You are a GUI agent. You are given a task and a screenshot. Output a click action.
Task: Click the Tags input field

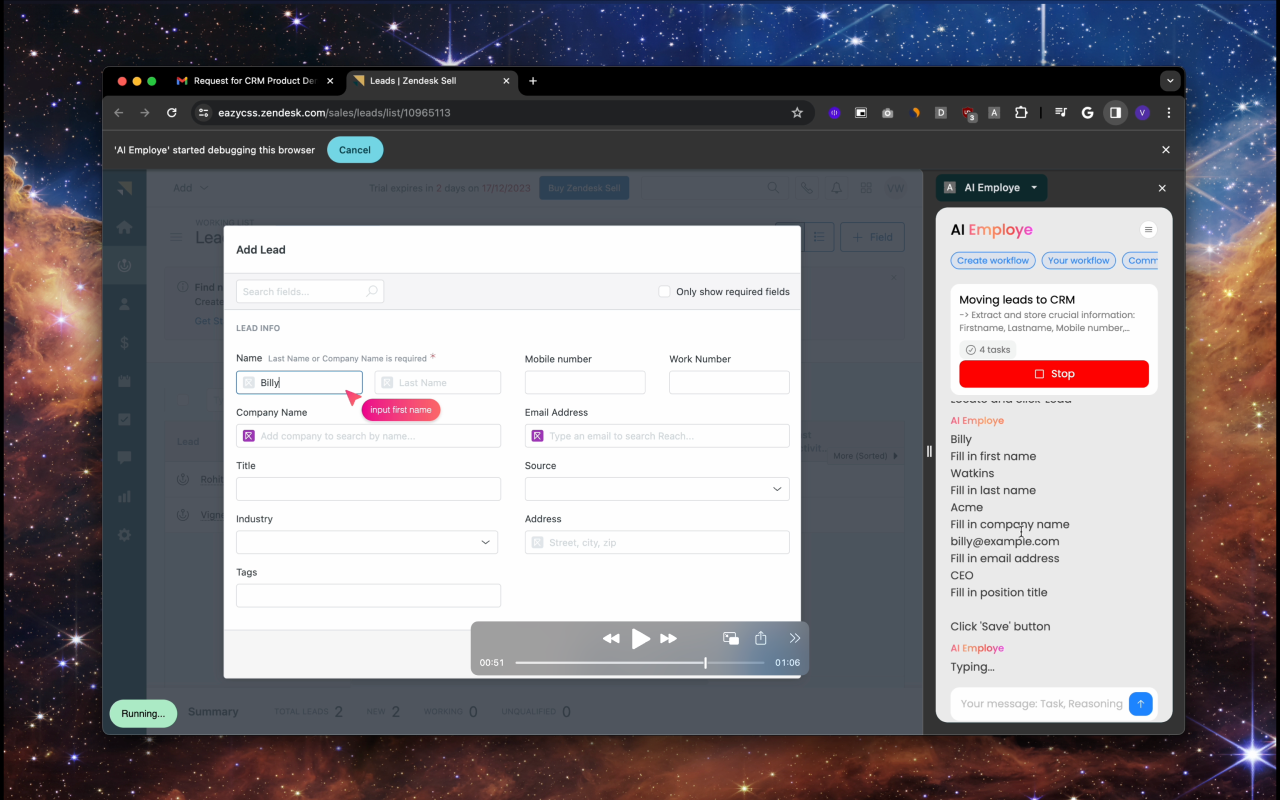coord(368,595)
